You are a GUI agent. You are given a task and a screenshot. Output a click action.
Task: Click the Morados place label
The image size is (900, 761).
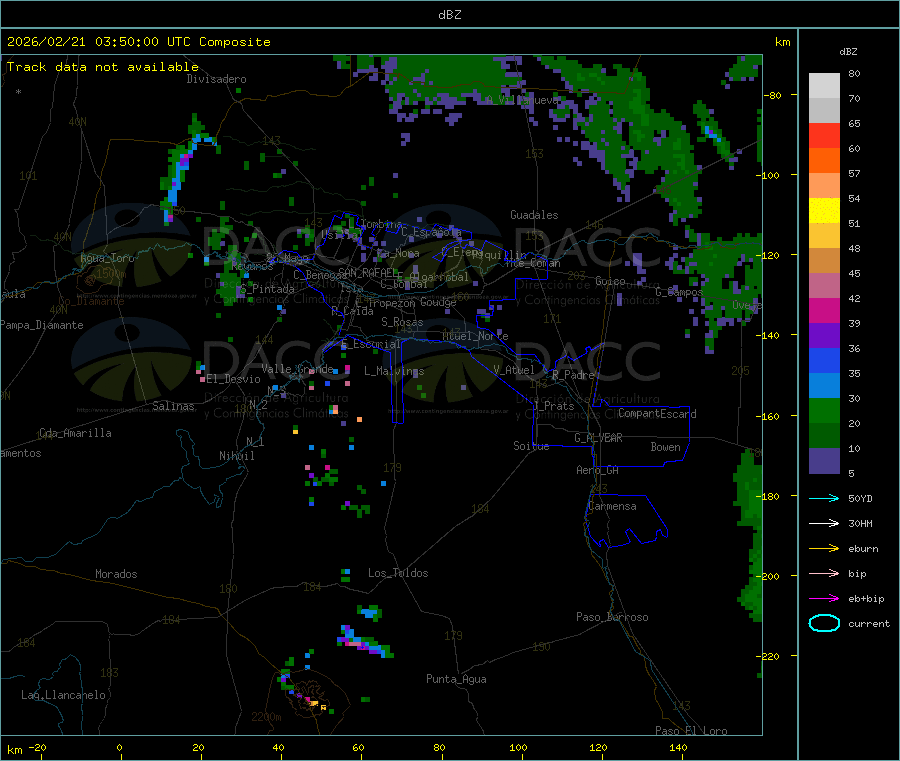click(x=116, y=574)
